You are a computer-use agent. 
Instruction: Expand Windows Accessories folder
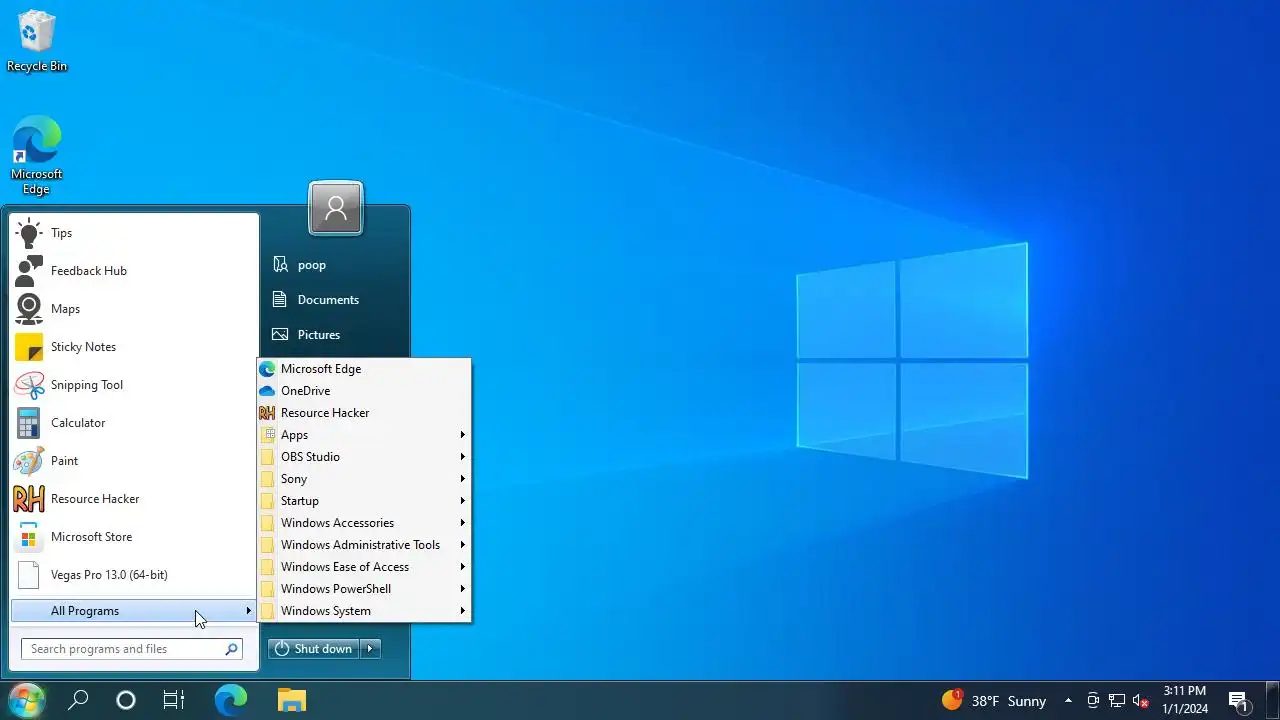[x=364, y=523]
